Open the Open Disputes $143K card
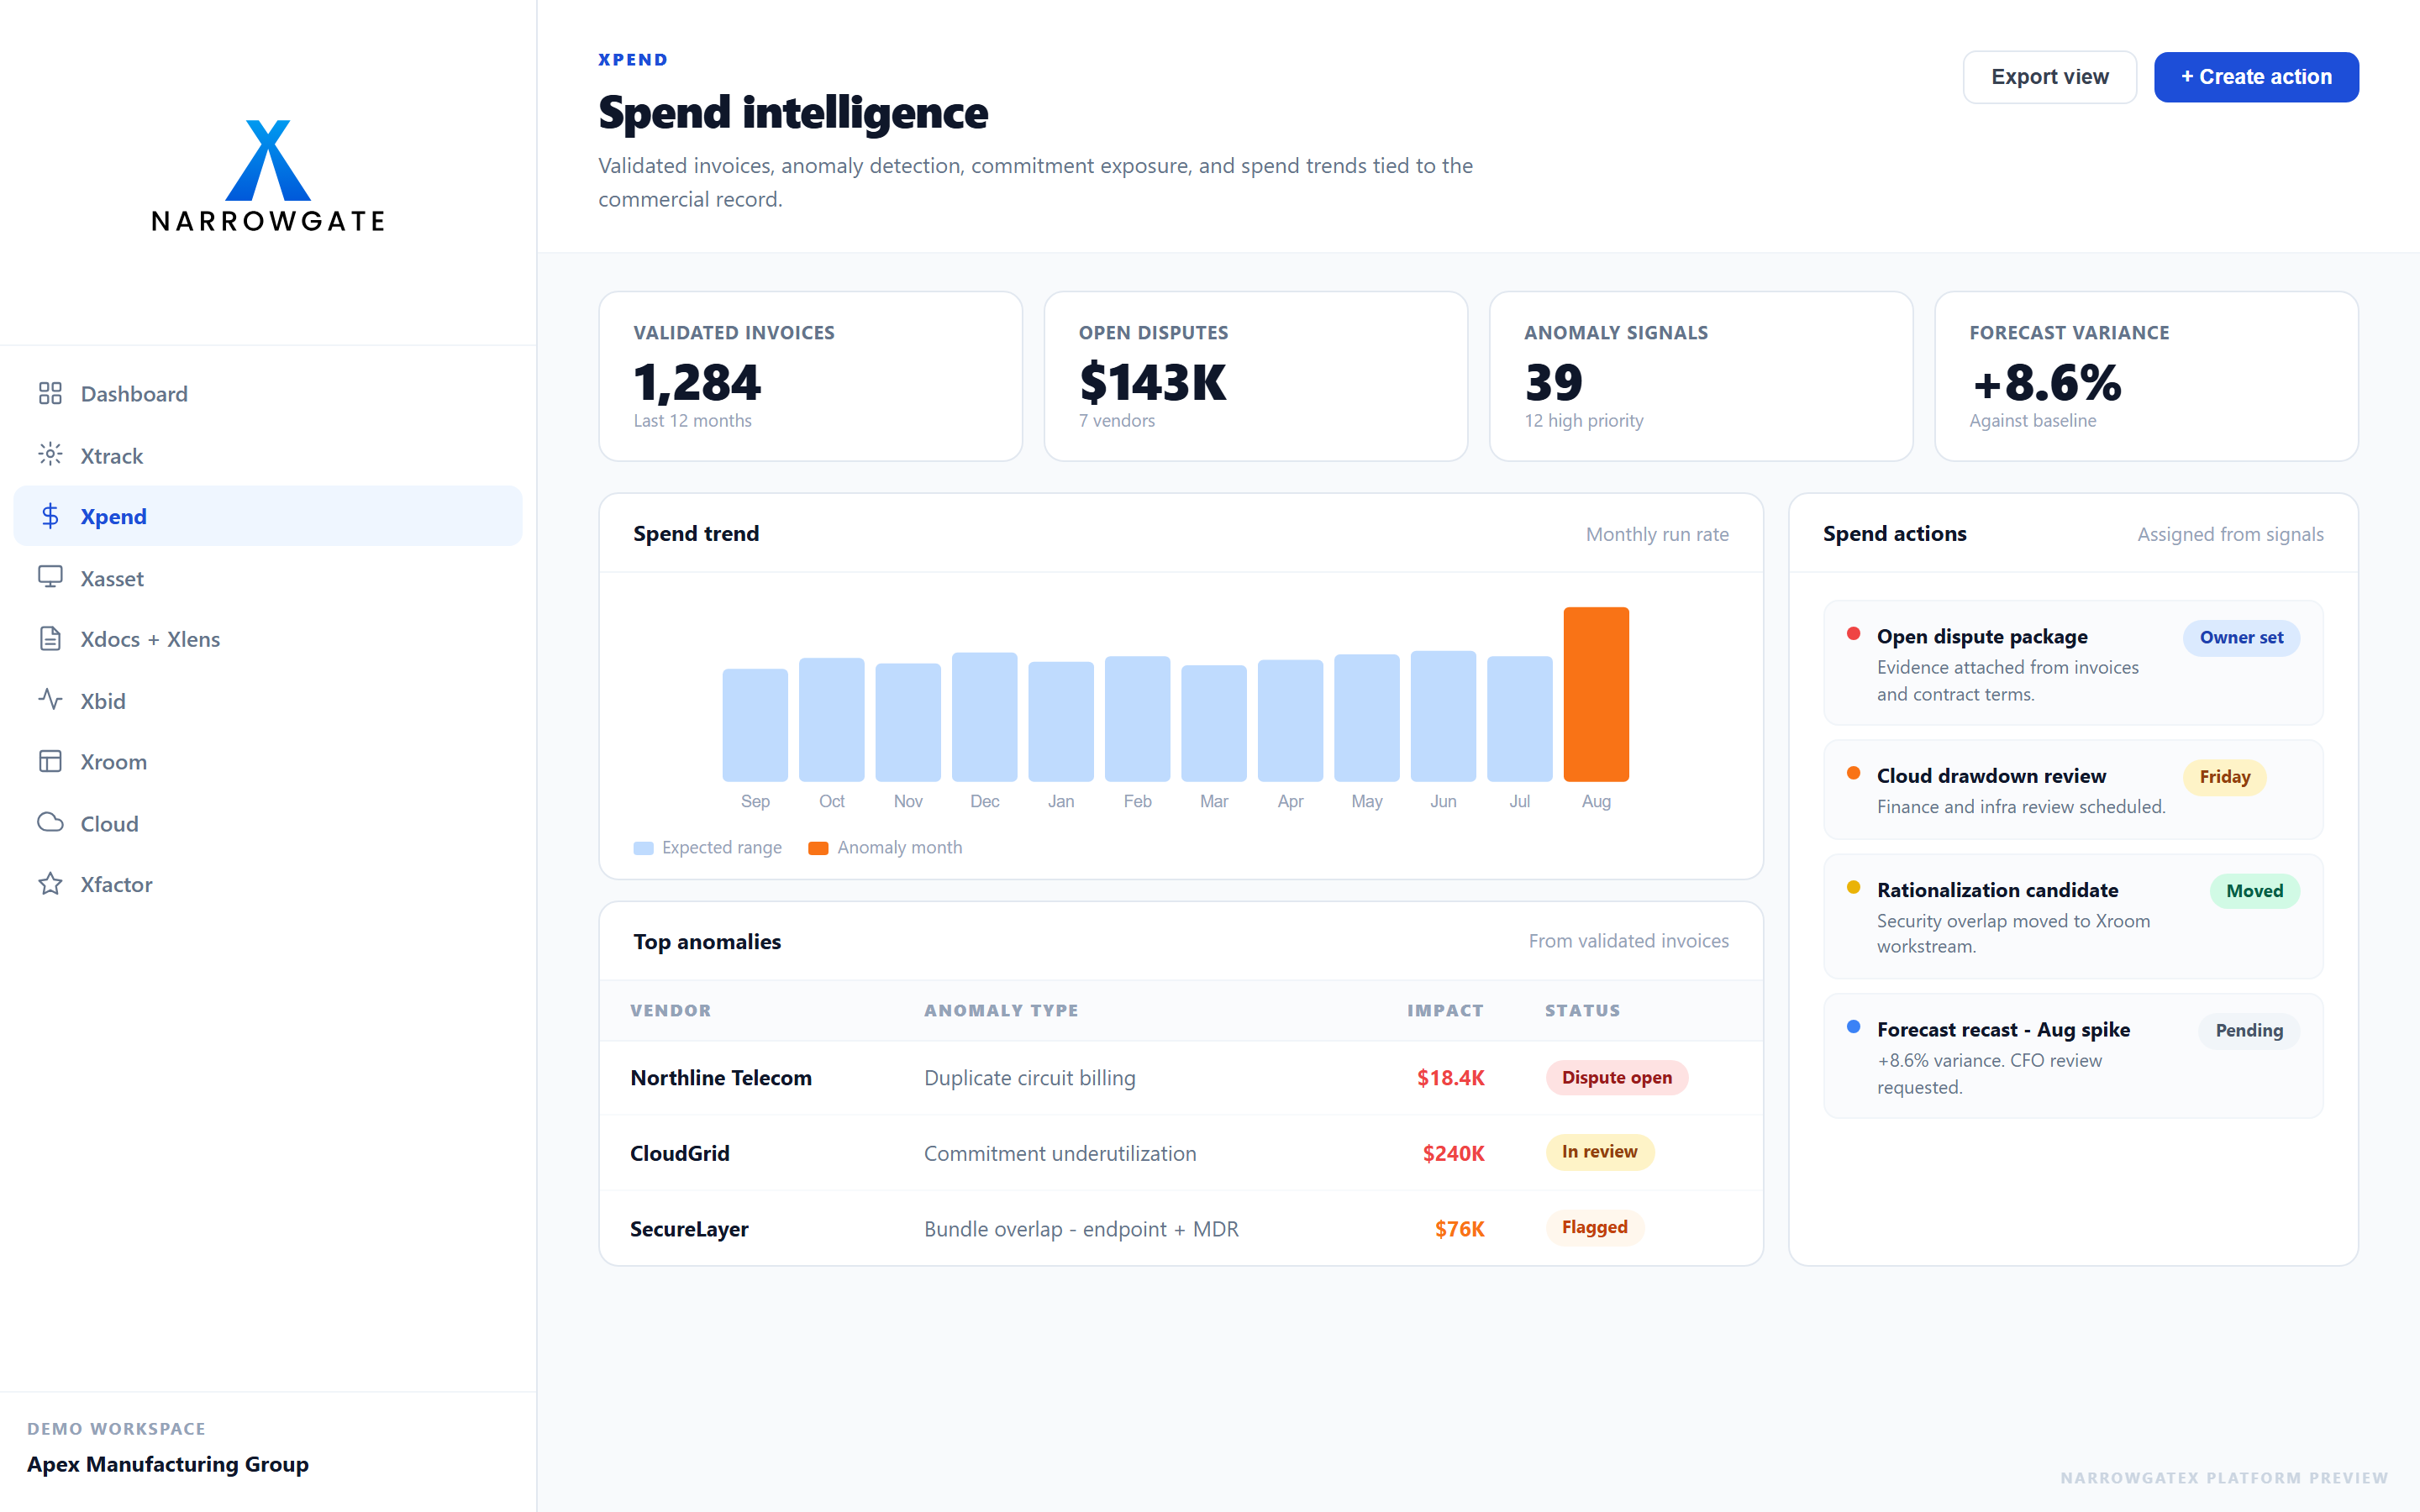Screen dimensions: 2420x1512 click(1255, 376)
